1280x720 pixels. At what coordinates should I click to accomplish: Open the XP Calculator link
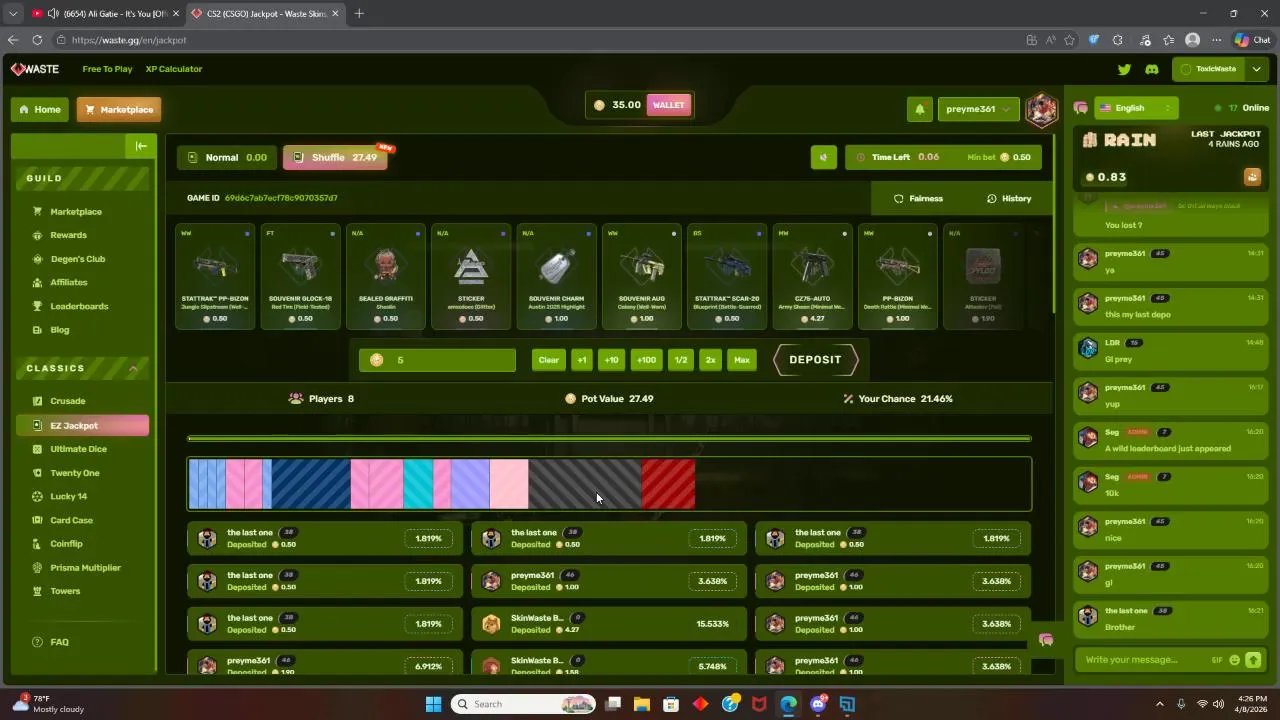point(174,69)
